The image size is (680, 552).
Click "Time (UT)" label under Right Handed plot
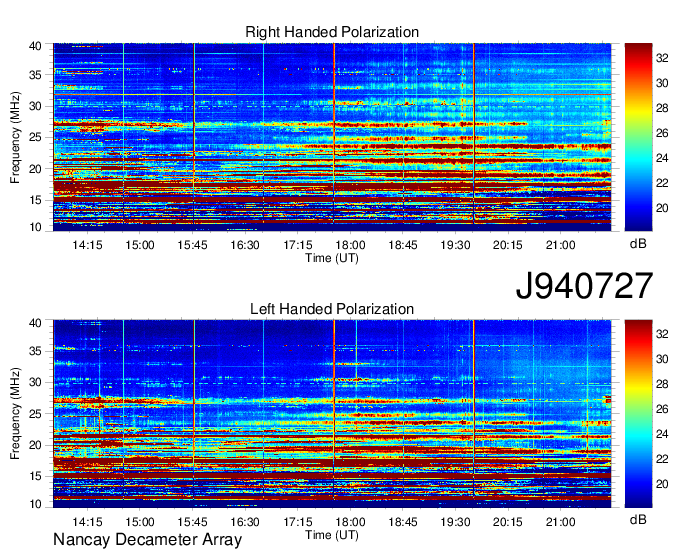tap(332, 258)
